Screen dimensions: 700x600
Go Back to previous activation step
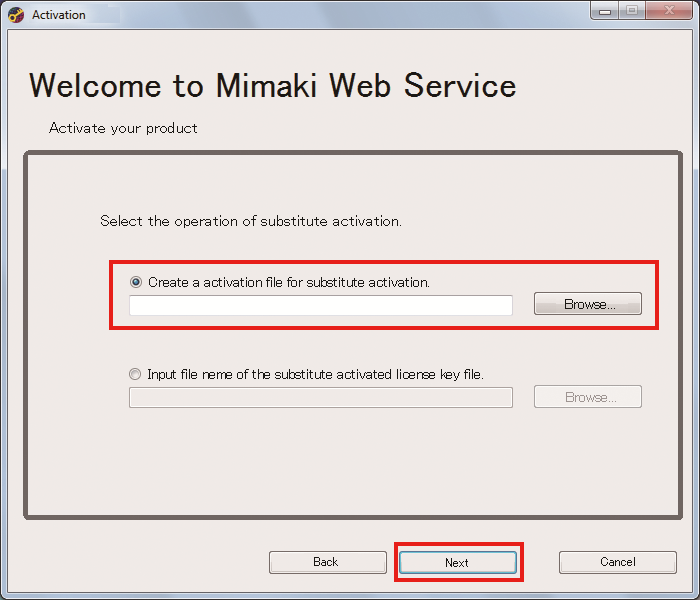(x=328, y=562)
